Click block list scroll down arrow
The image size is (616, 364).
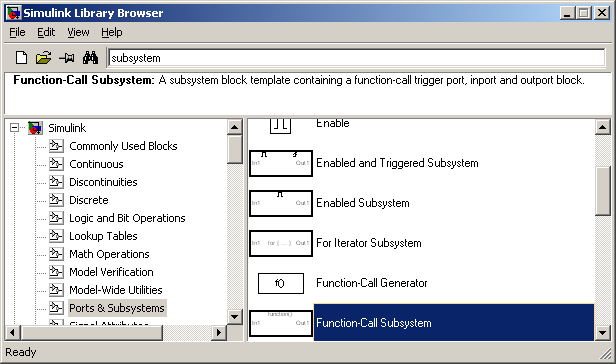[x=603, y=333]
